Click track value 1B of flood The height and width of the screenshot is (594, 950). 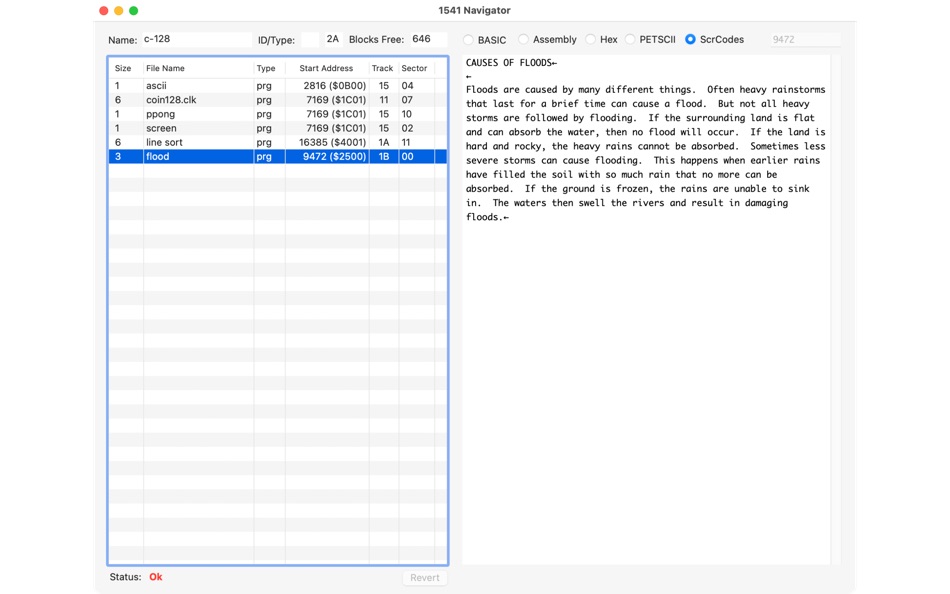pos(384,156)
